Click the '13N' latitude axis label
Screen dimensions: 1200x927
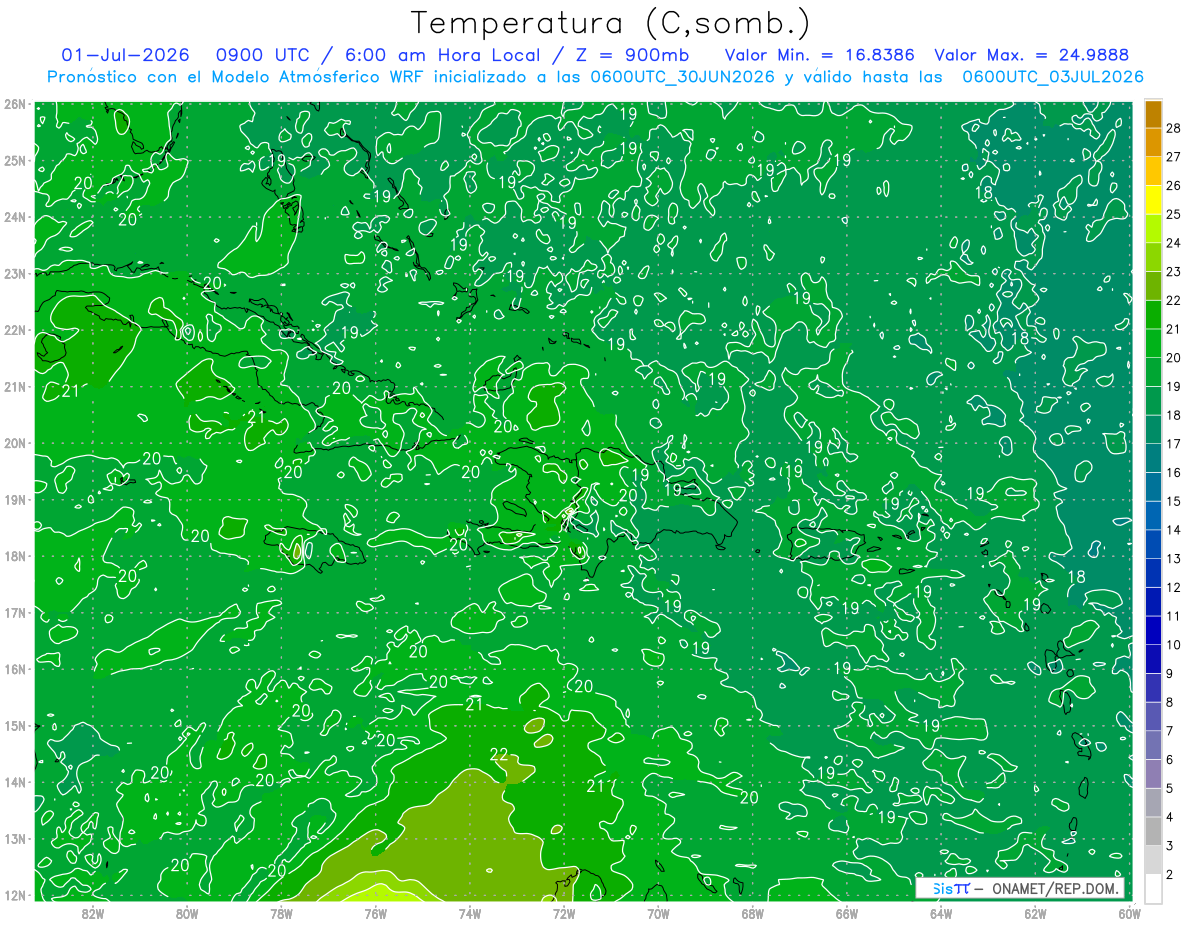point(16,838)
